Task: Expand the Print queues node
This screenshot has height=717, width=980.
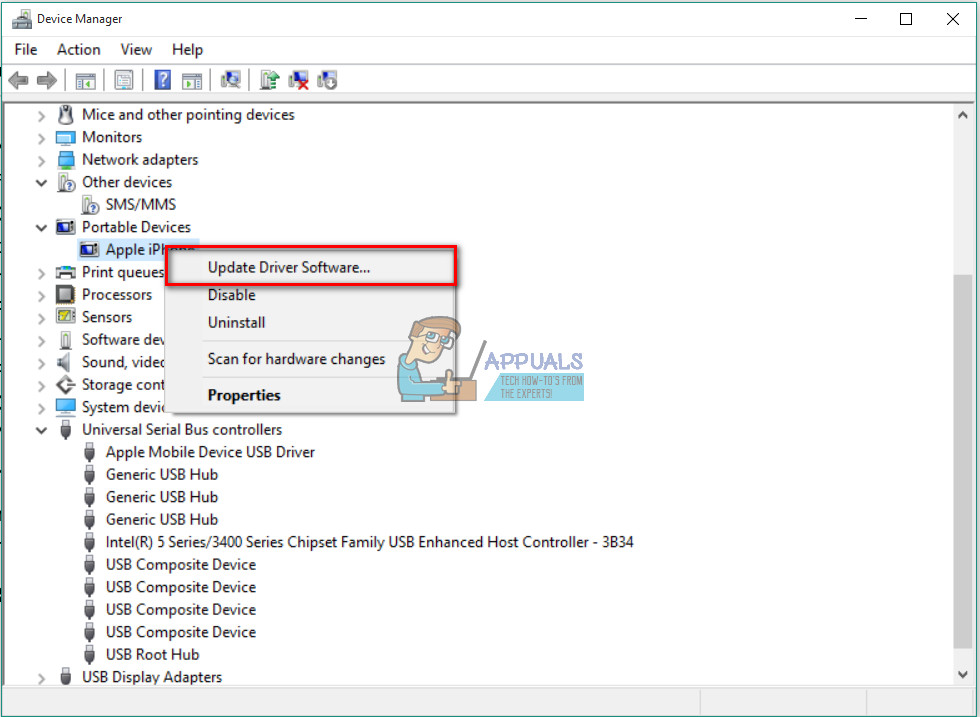Action: pos(41,273)
